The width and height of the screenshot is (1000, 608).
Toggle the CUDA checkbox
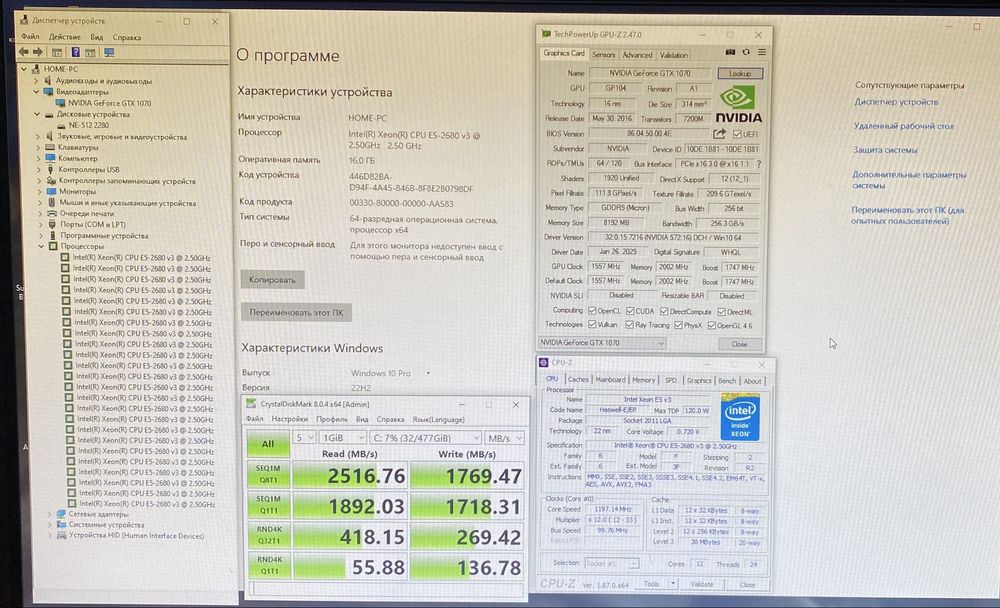coord(630,311)
